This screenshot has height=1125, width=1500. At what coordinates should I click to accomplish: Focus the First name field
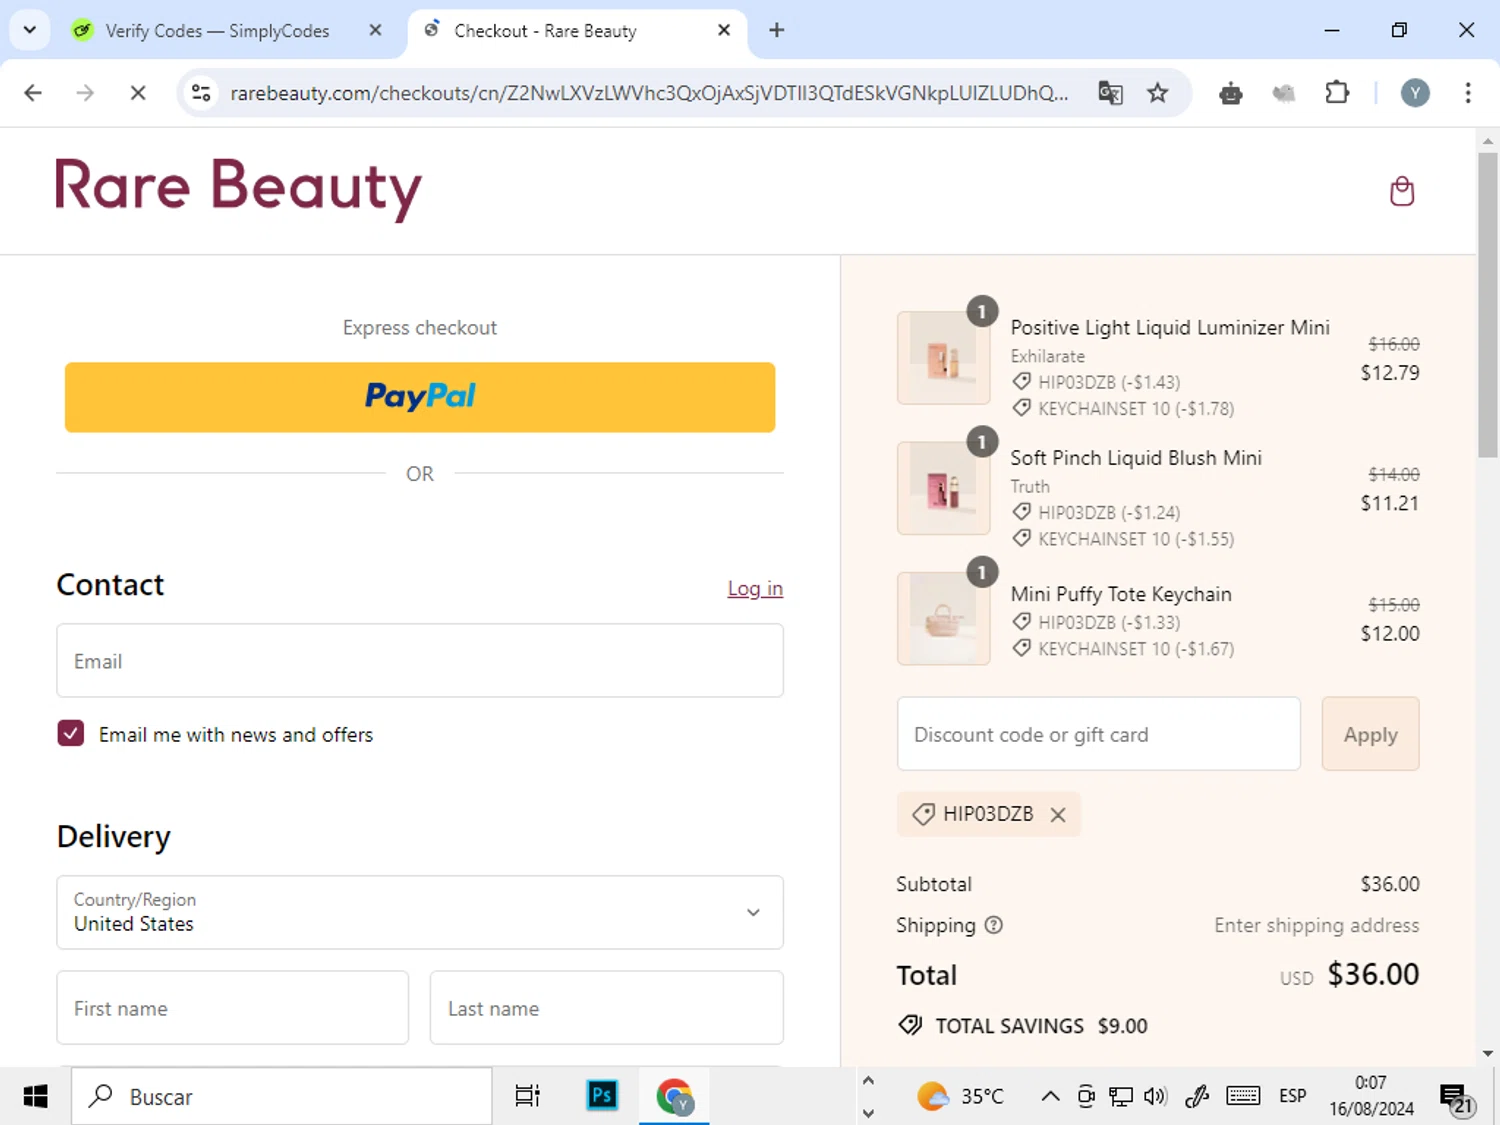pos(233,1008)
